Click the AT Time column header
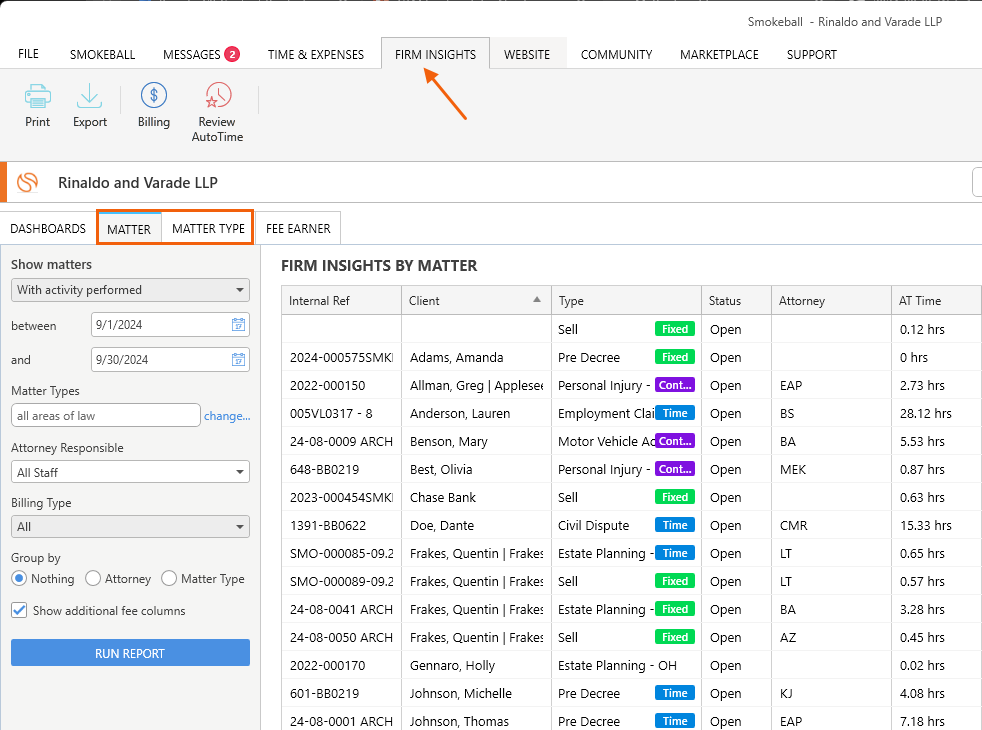The height and width of the screenshot is (730, 982). pyautogui.click(x=936, y=301)
